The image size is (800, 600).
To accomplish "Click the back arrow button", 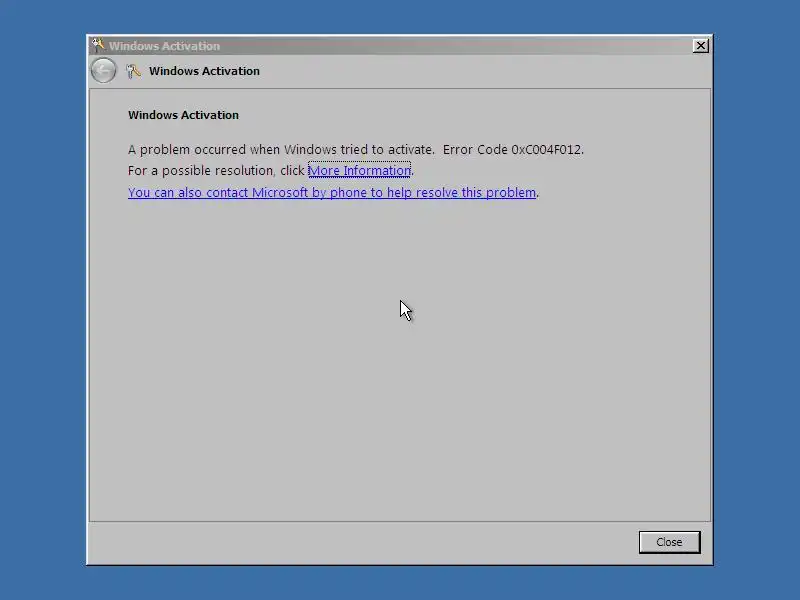I will coord(104,70).
